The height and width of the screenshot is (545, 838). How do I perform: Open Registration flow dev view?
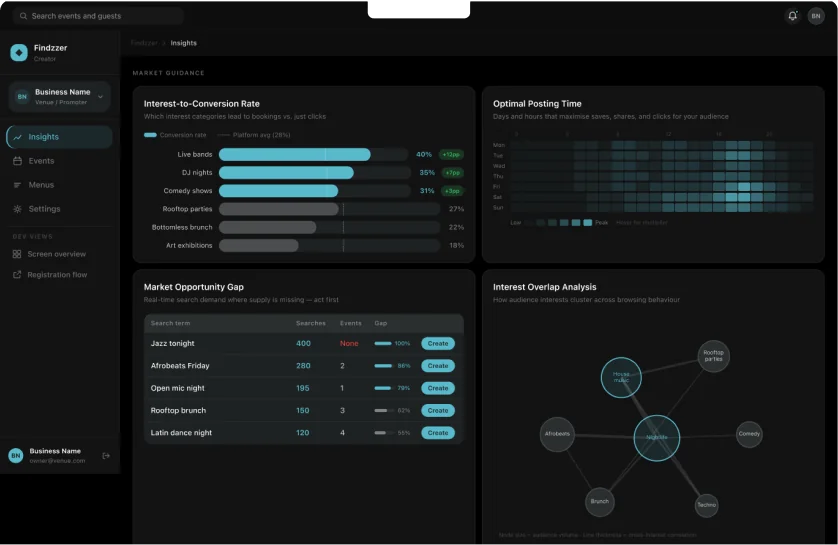click(57, 275)
